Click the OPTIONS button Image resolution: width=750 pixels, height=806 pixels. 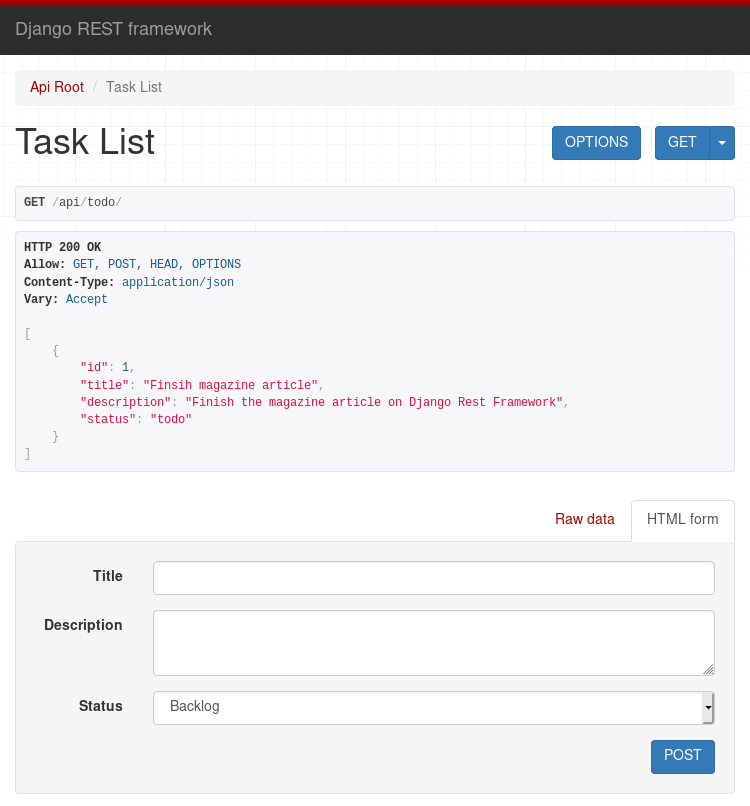596,143
